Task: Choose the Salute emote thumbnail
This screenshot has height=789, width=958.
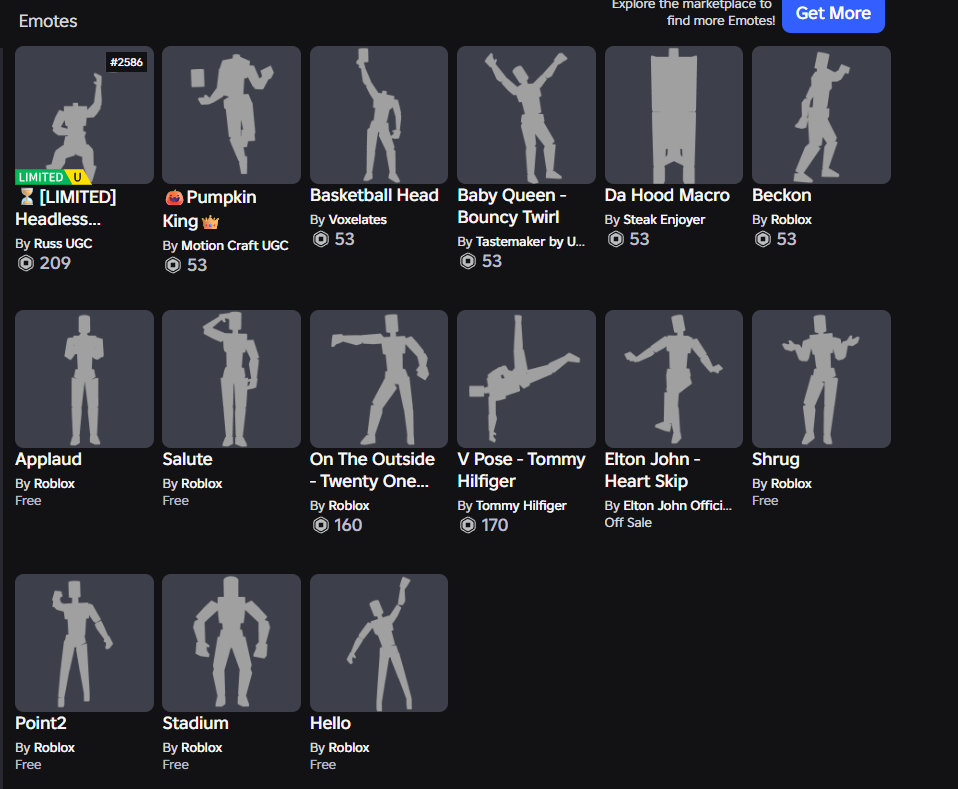Action: (232, 379)
